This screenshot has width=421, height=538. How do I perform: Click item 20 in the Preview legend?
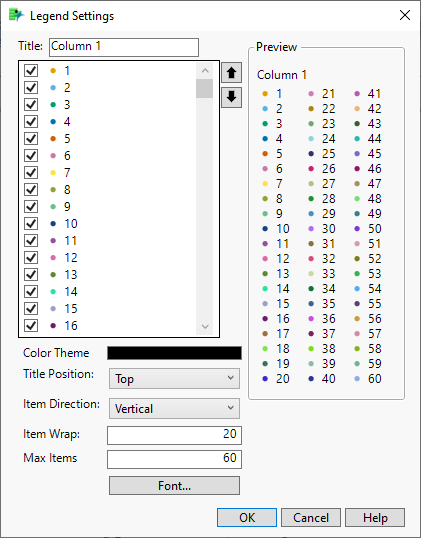click(276, 378)
